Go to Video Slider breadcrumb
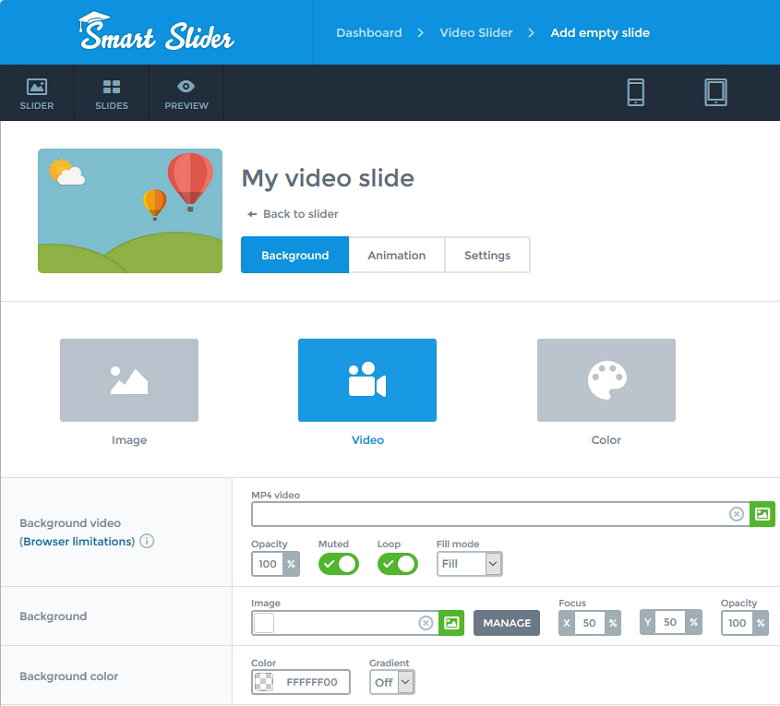 [x=476, y=33]
